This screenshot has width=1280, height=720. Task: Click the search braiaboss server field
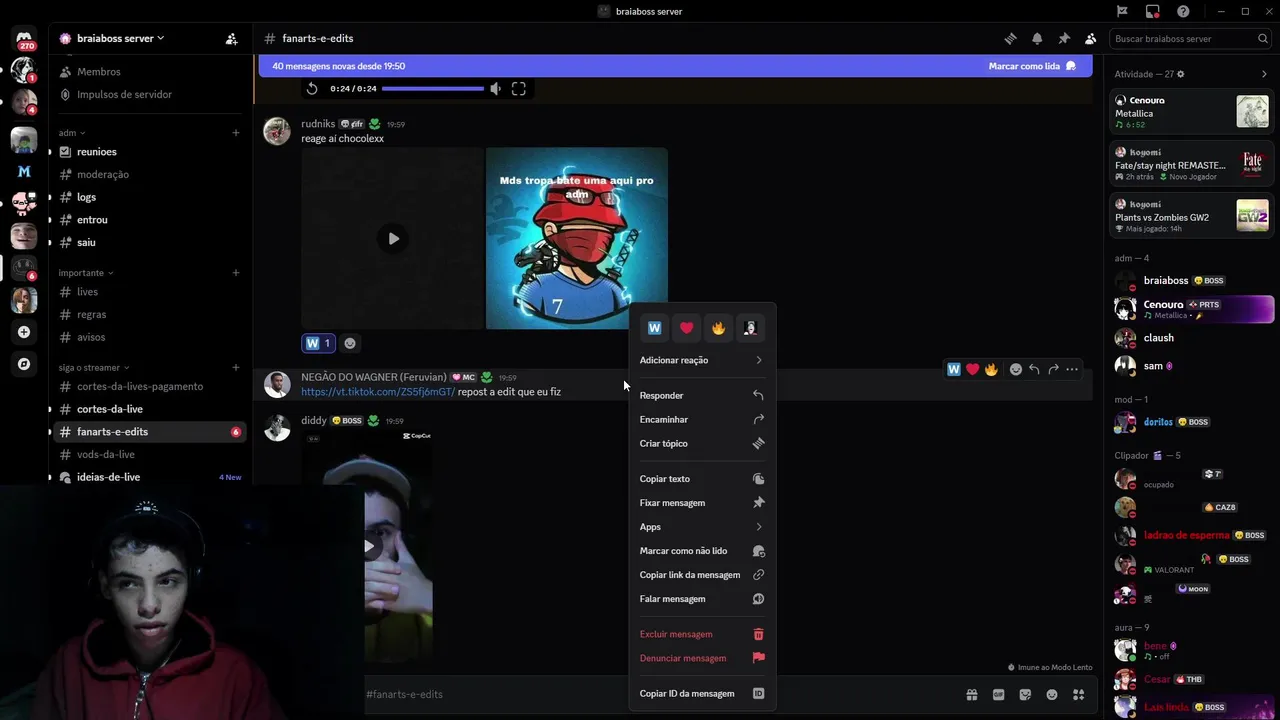coord(1190,39)
